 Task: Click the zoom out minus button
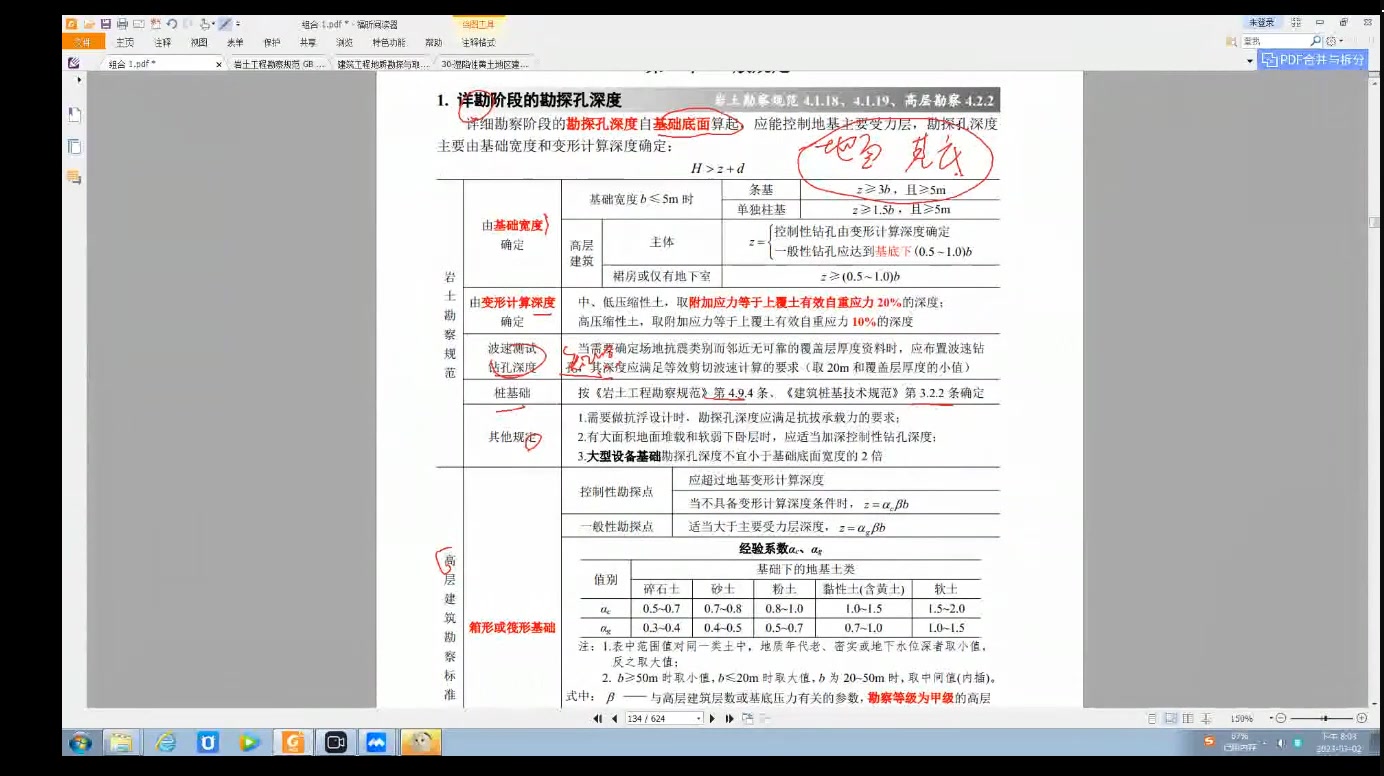click(x=1281, y=718)
